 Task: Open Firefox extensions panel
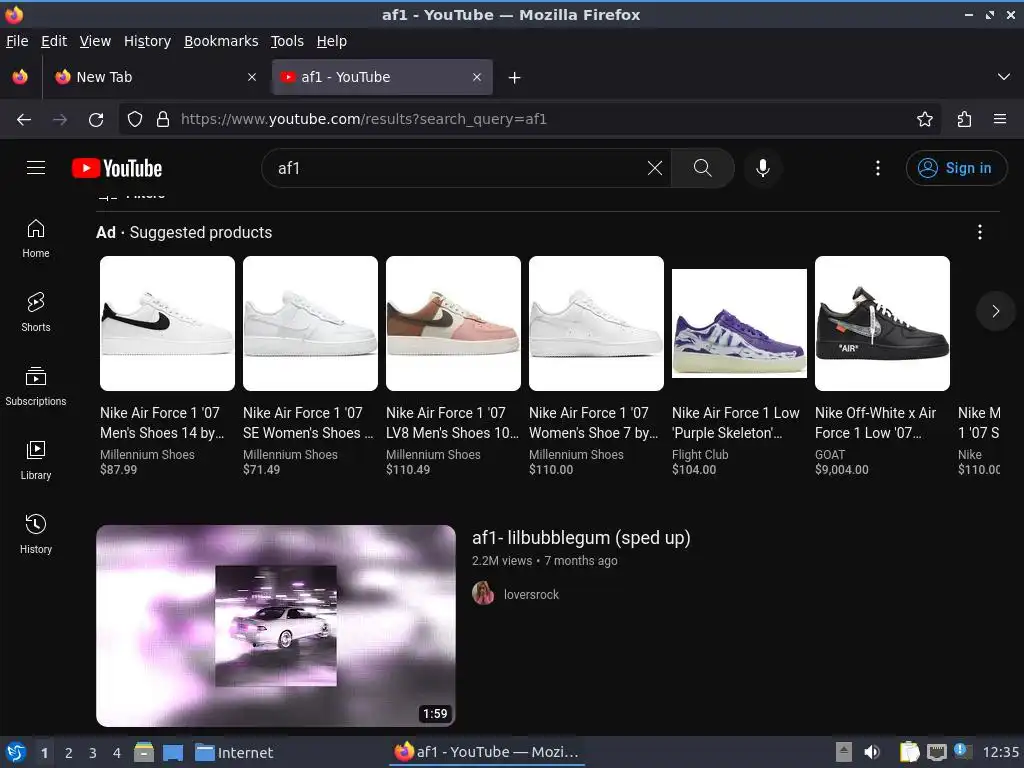point(964,119)
